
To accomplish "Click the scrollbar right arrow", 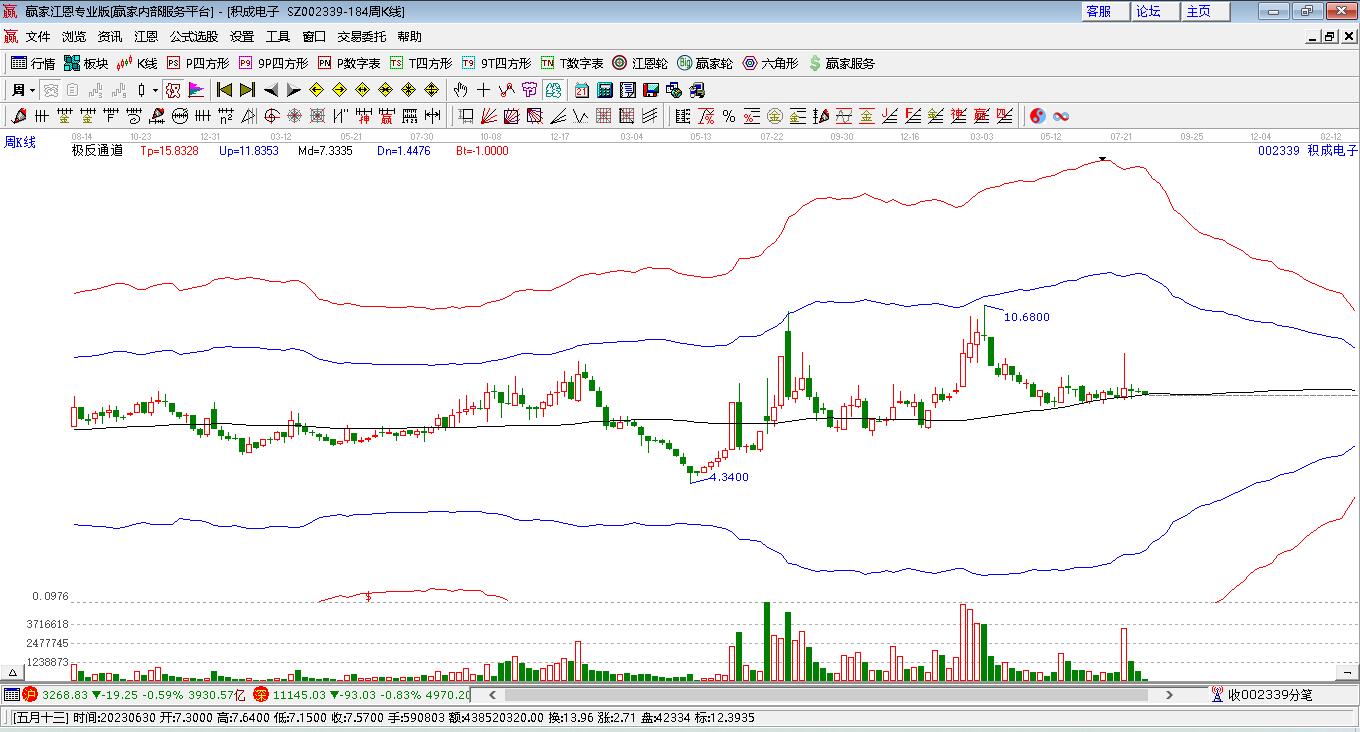I will (x=1169, y=694).
